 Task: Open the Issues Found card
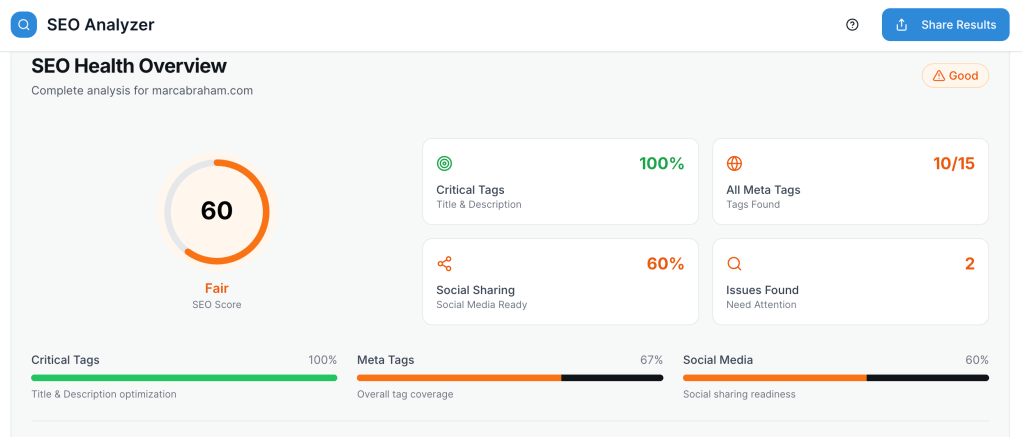[850, 281]
